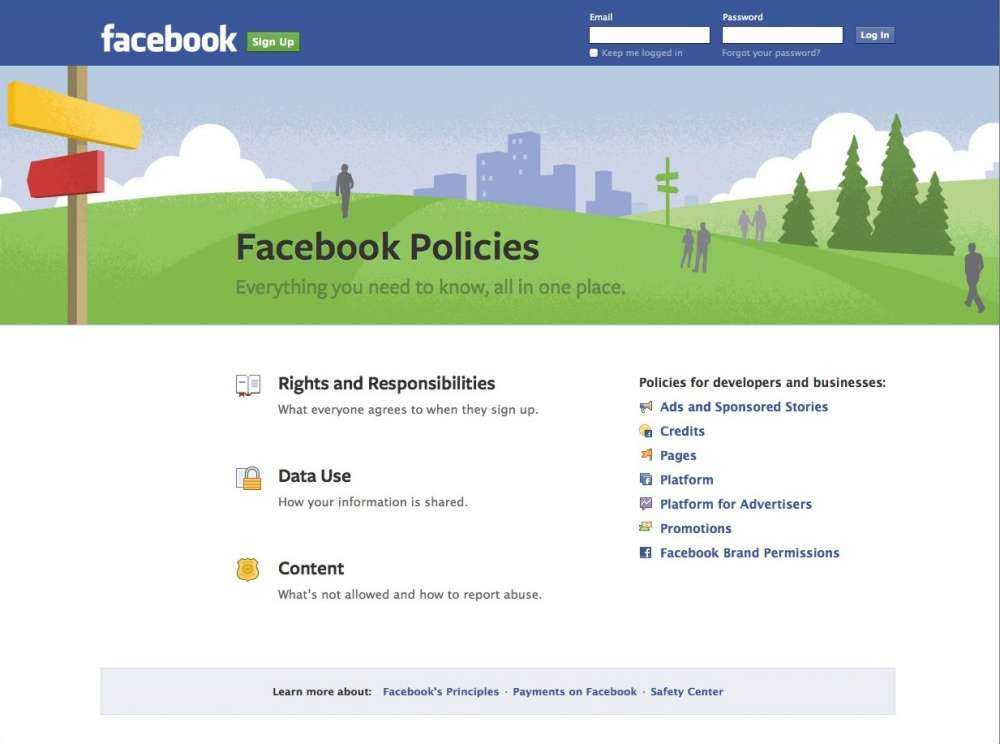
Task: Open the Payments on Facebook link
Action: [574, 691]
